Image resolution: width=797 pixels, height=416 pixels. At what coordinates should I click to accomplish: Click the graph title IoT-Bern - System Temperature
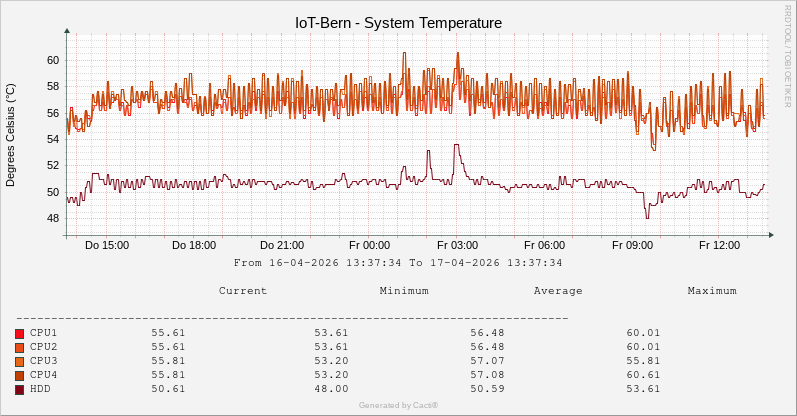point(398,22)
